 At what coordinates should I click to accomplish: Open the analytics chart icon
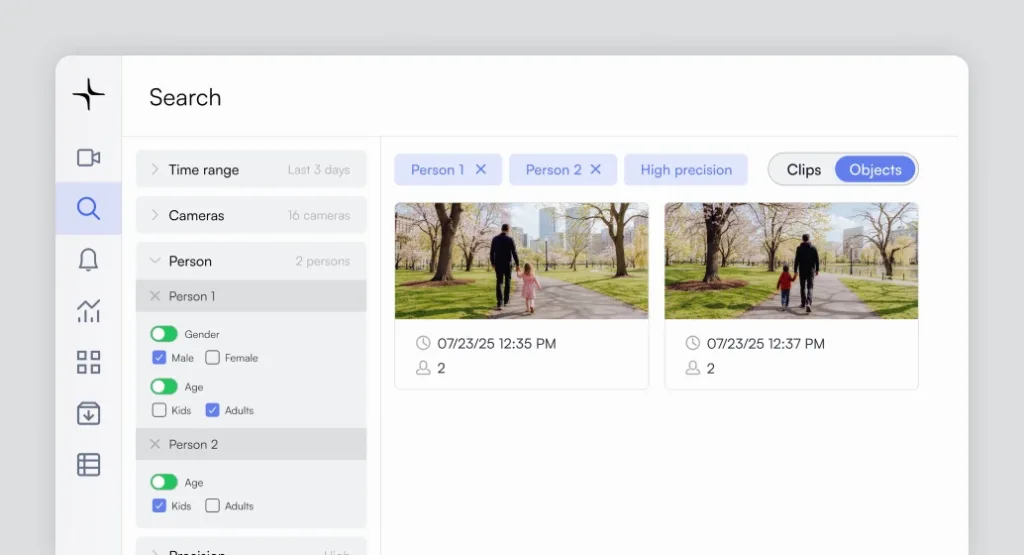[89, 311]
